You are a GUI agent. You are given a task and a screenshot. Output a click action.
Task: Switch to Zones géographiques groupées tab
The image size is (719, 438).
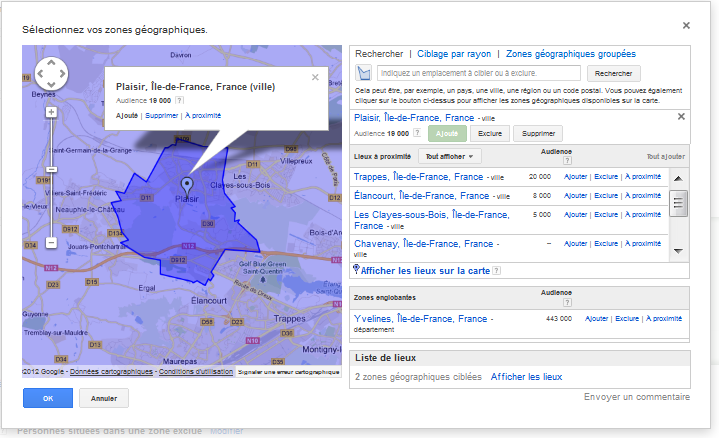click(x=571, y=54)
